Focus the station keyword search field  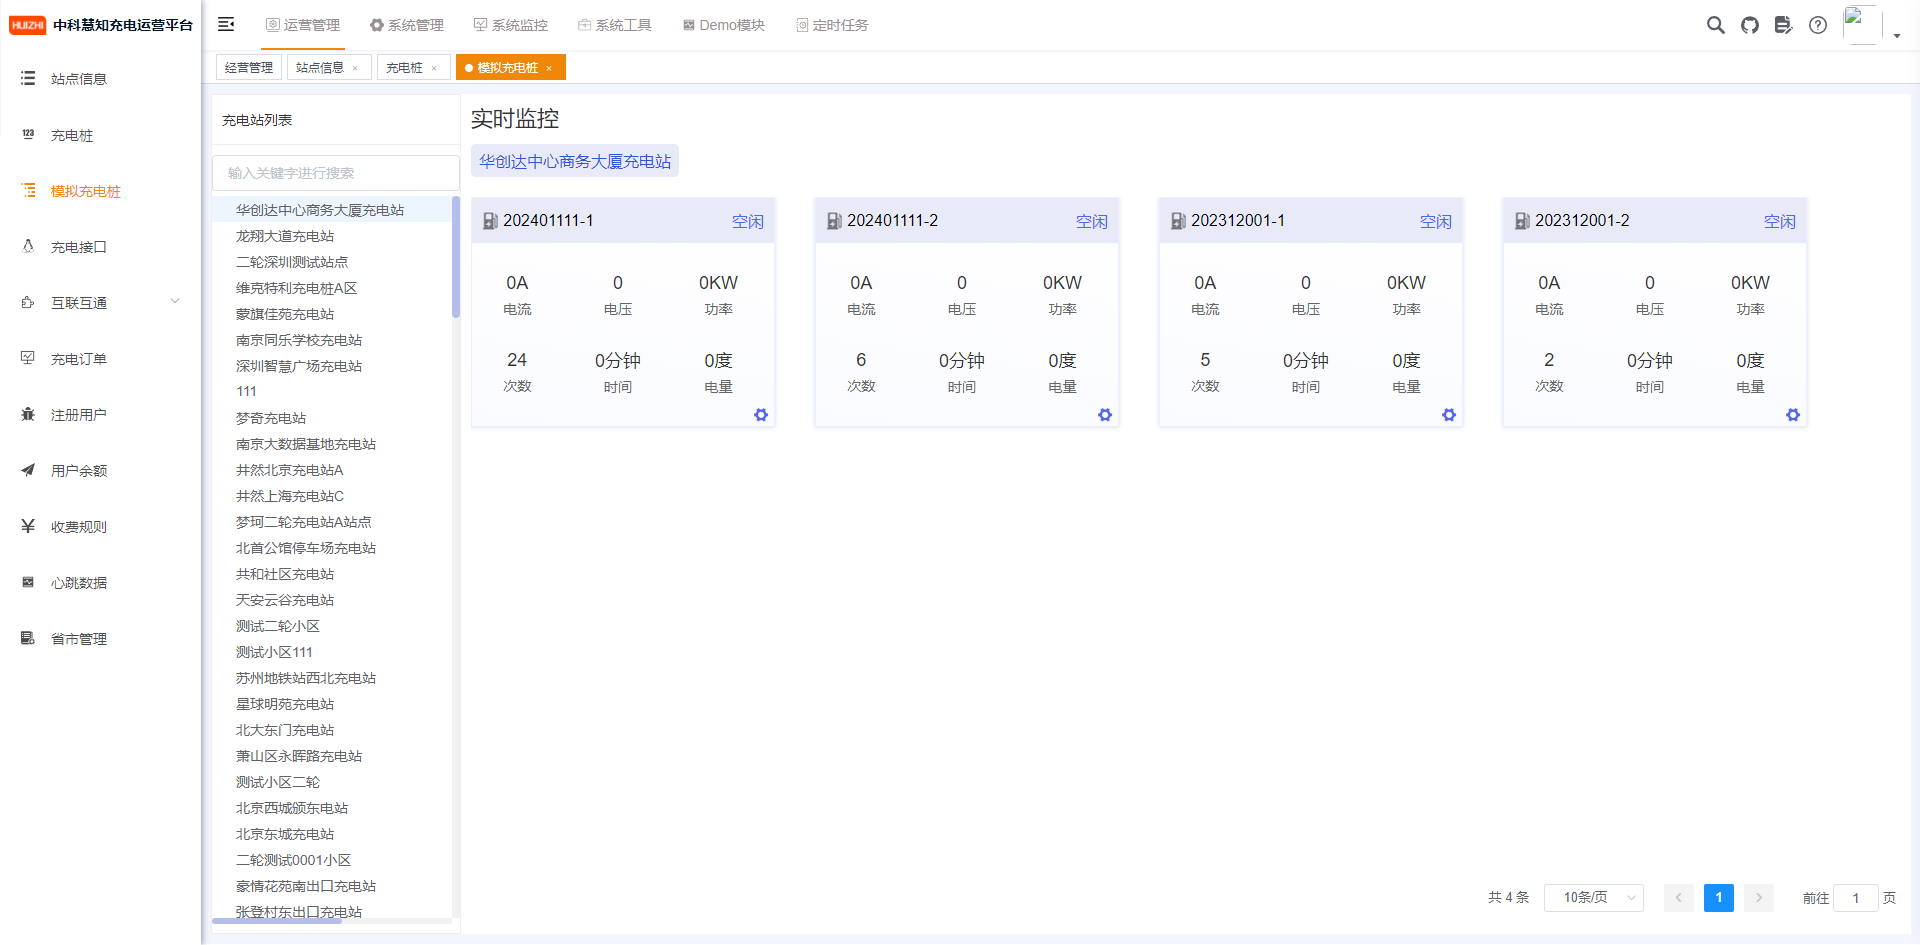coord(335,173)
